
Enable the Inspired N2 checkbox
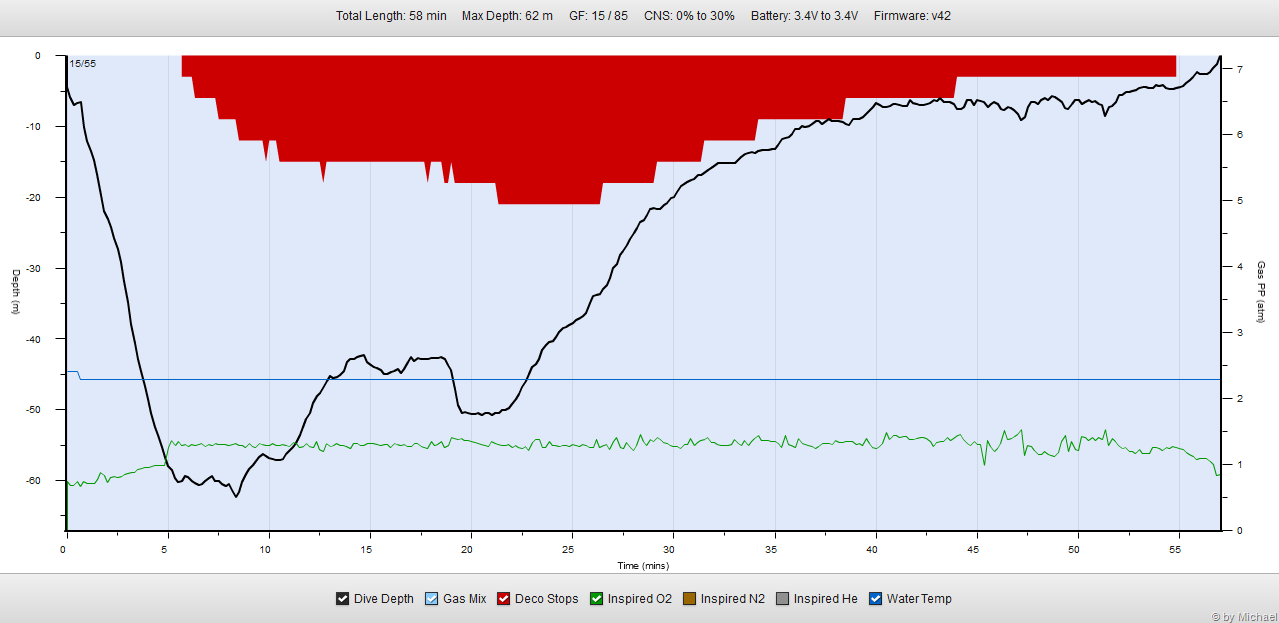click(x=690, y=599)
